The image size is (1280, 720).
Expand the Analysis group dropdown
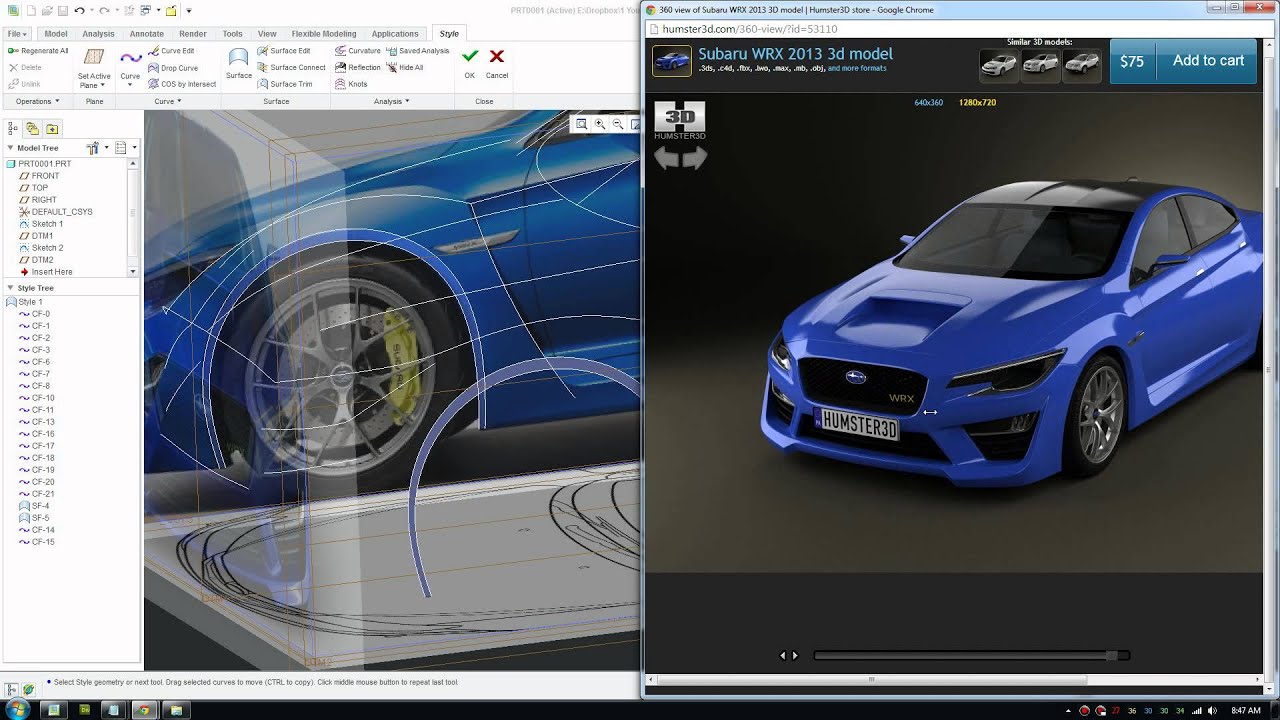tap(392, 101)
